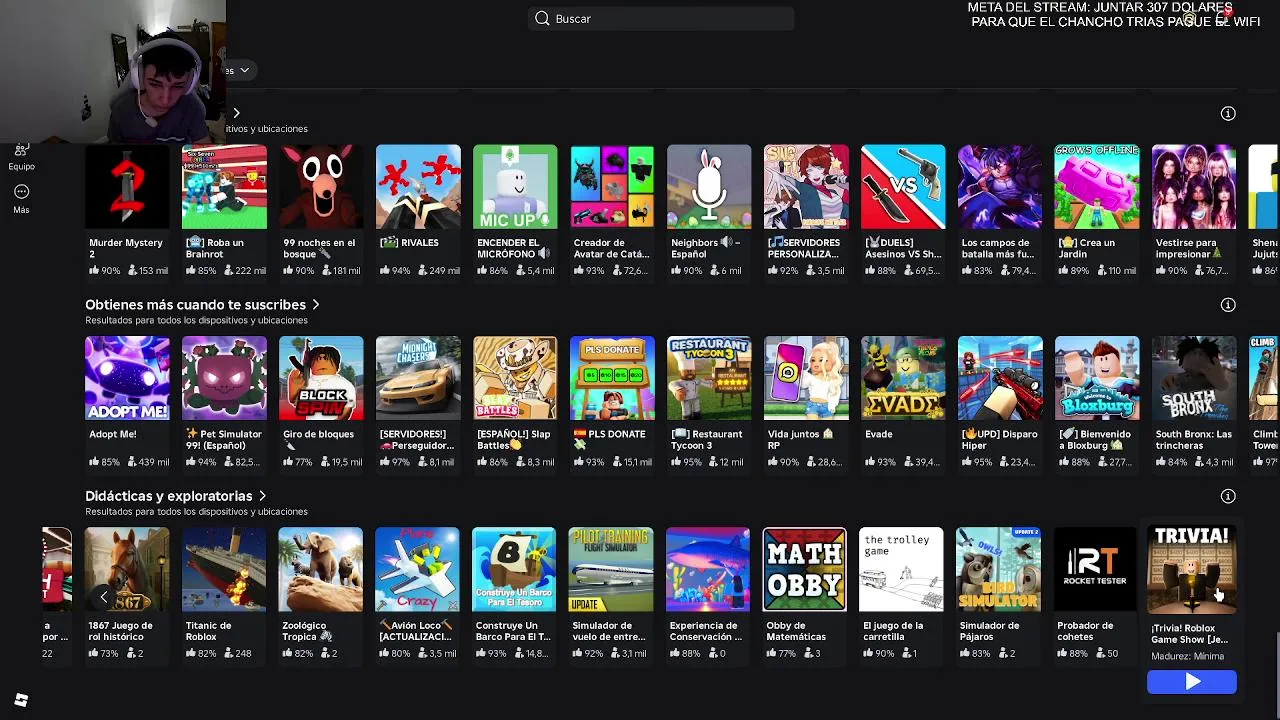Focus the Buscar search field
The width and height of the screenshot is (1280, 720).
661,18
